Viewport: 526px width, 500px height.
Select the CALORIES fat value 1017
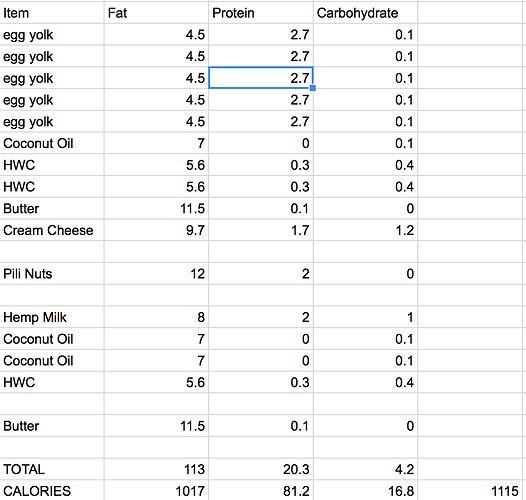click(156, 491)
